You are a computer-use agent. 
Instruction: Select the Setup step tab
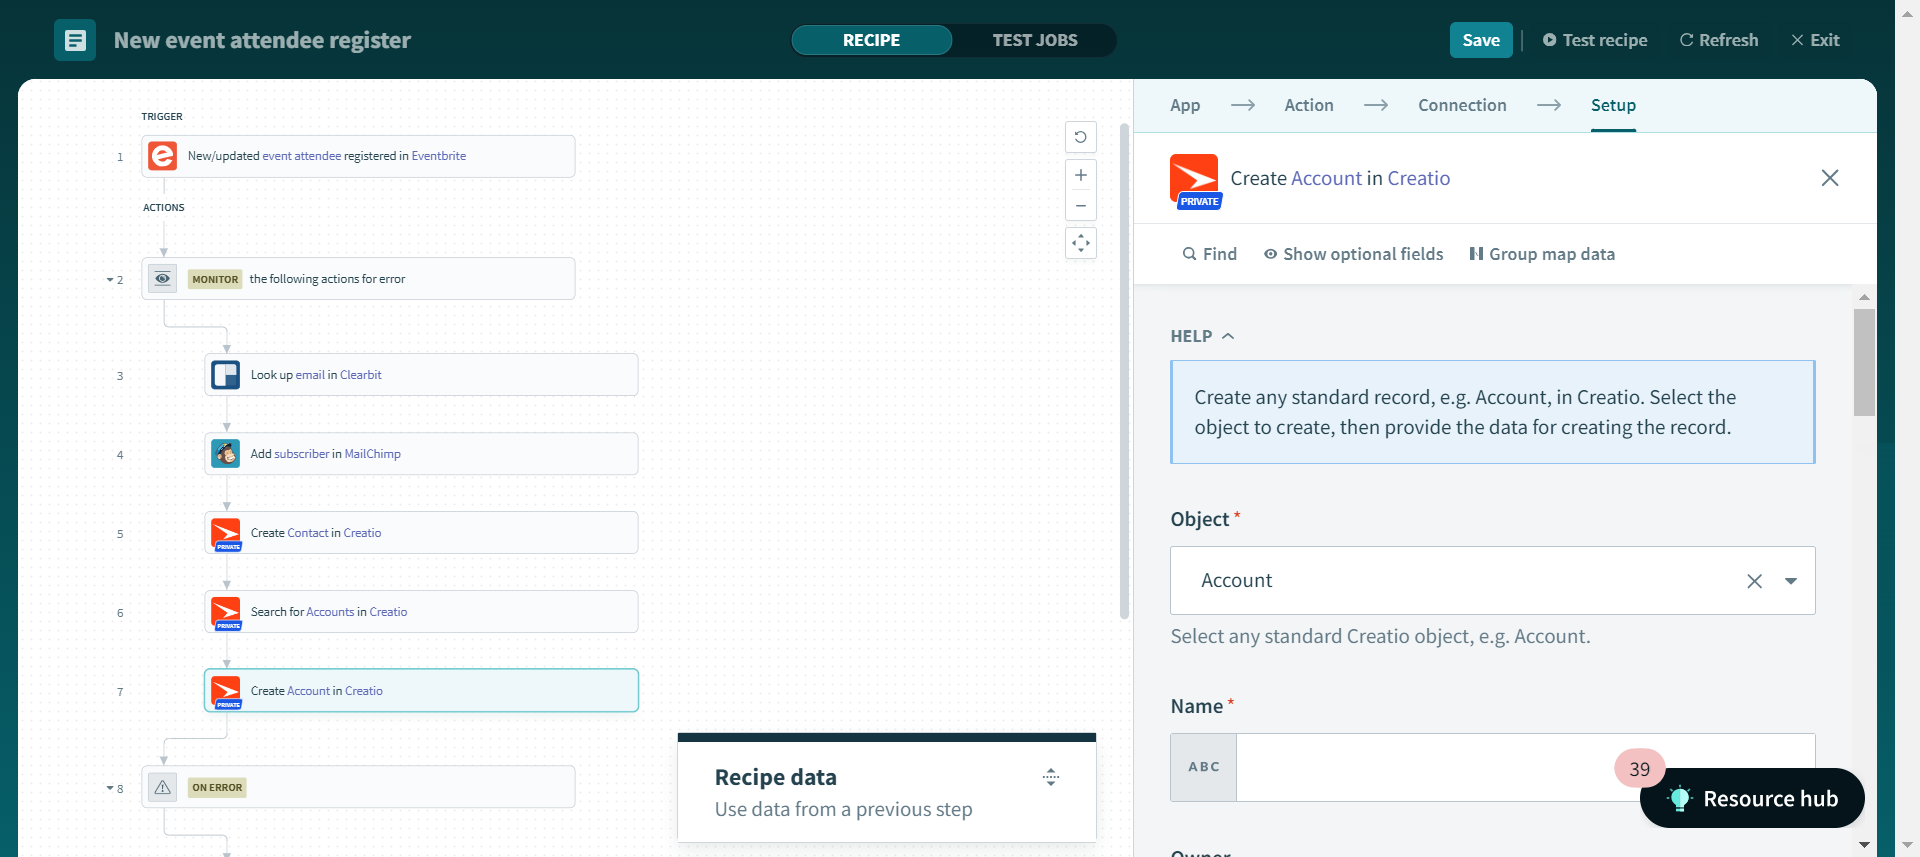tap(1613, 105)
